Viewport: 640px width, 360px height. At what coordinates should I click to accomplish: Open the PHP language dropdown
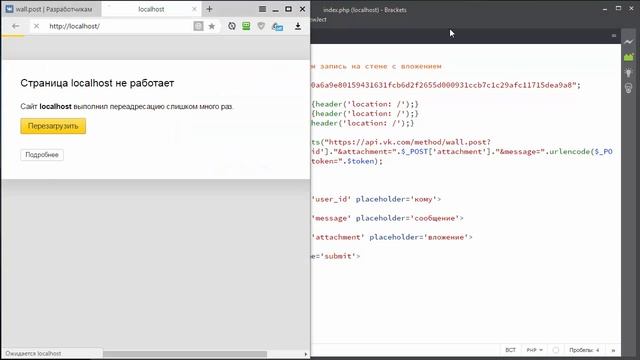[534, 350]
